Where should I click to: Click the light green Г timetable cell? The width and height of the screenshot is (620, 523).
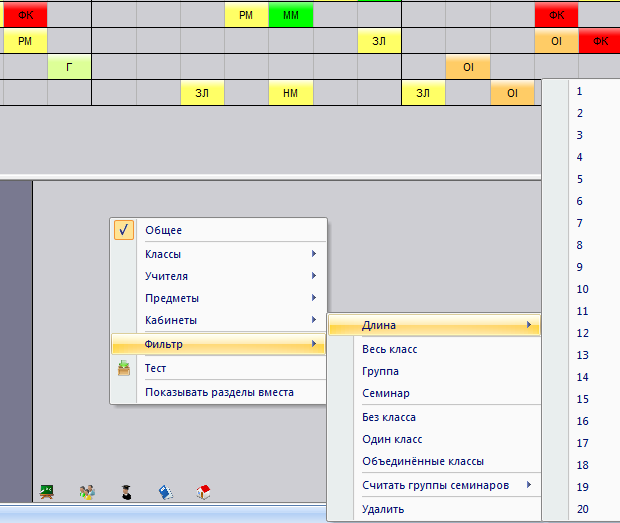coord(69,67)
